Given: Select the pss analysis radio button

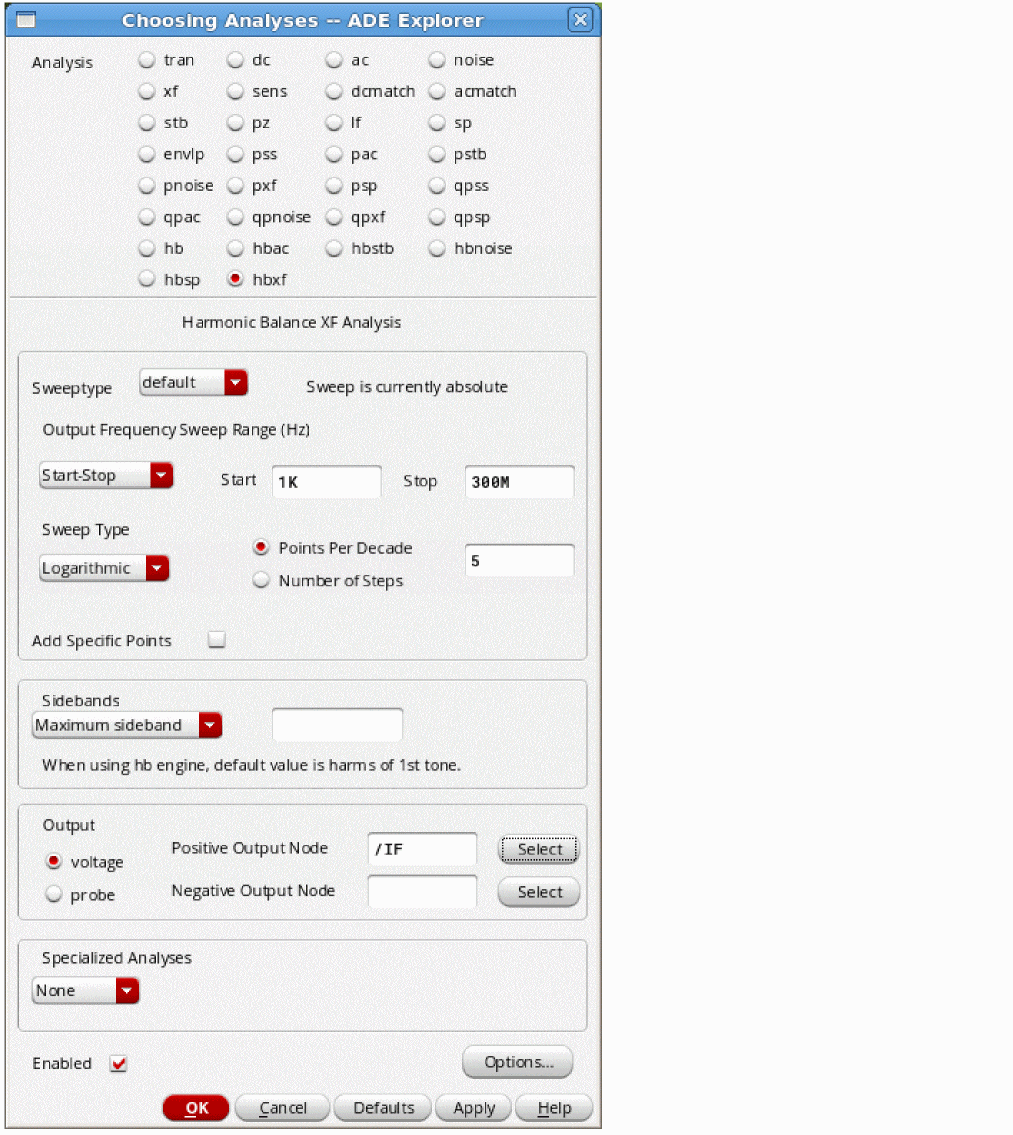Looking at the screenshot, I should (x=235, y=154).
